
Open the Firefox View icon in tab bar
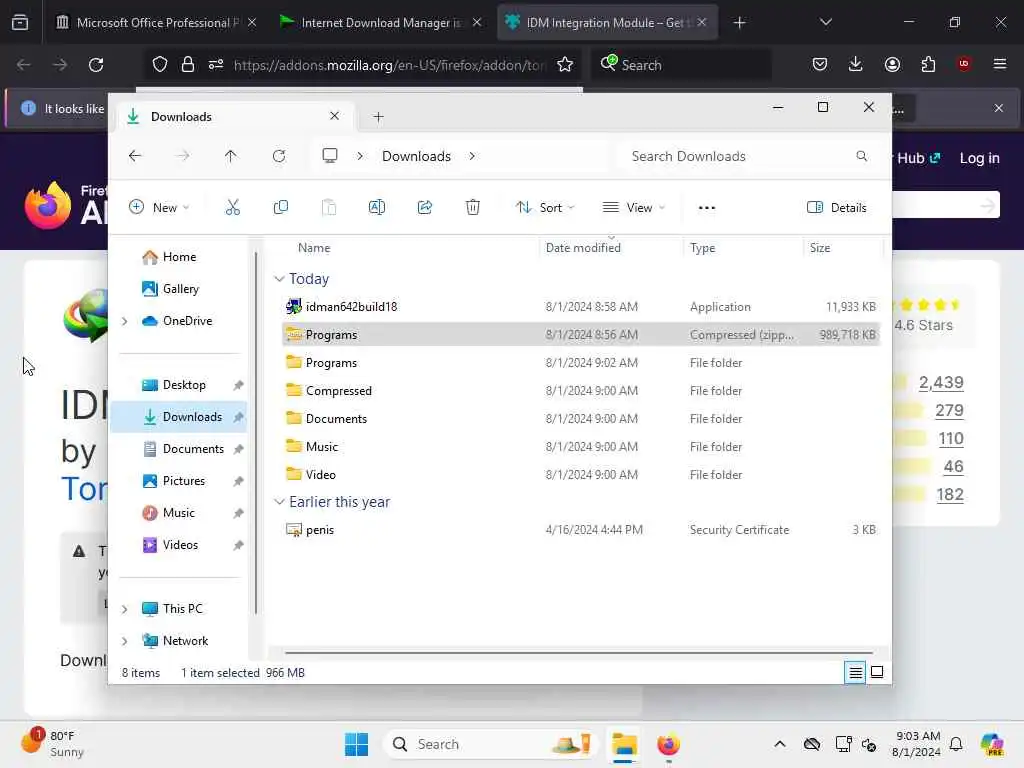20,22
